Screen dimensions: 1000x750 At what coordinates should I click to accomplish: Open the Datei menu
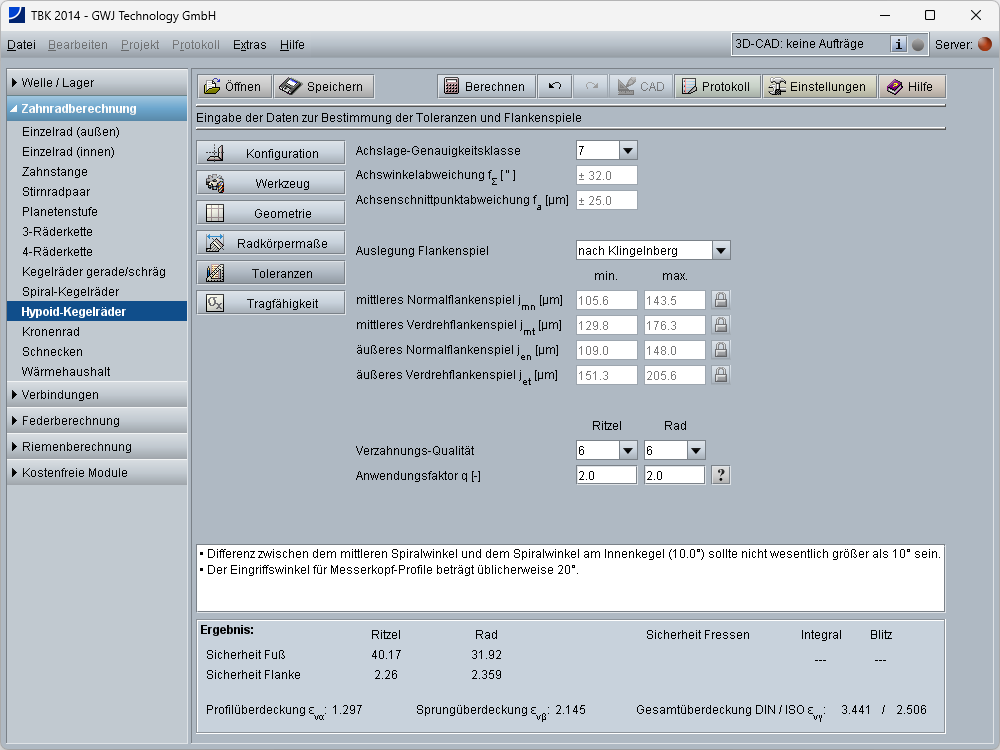pos(21,45)
